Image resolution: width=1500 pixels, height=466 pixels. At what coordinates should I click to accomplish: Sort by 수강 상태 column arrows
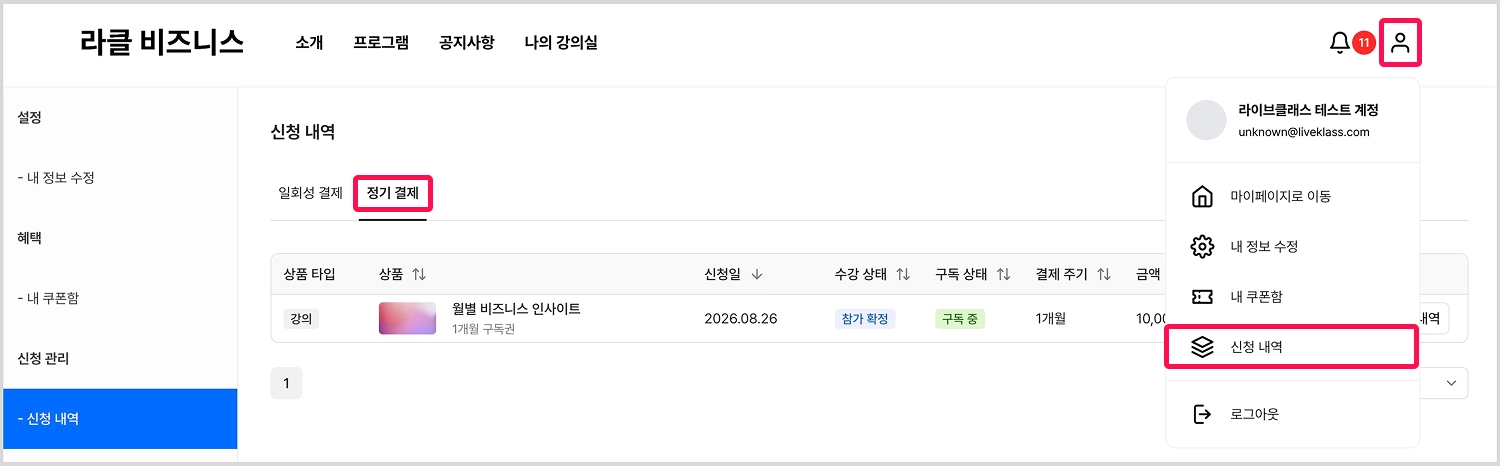(x=903, y=274)
